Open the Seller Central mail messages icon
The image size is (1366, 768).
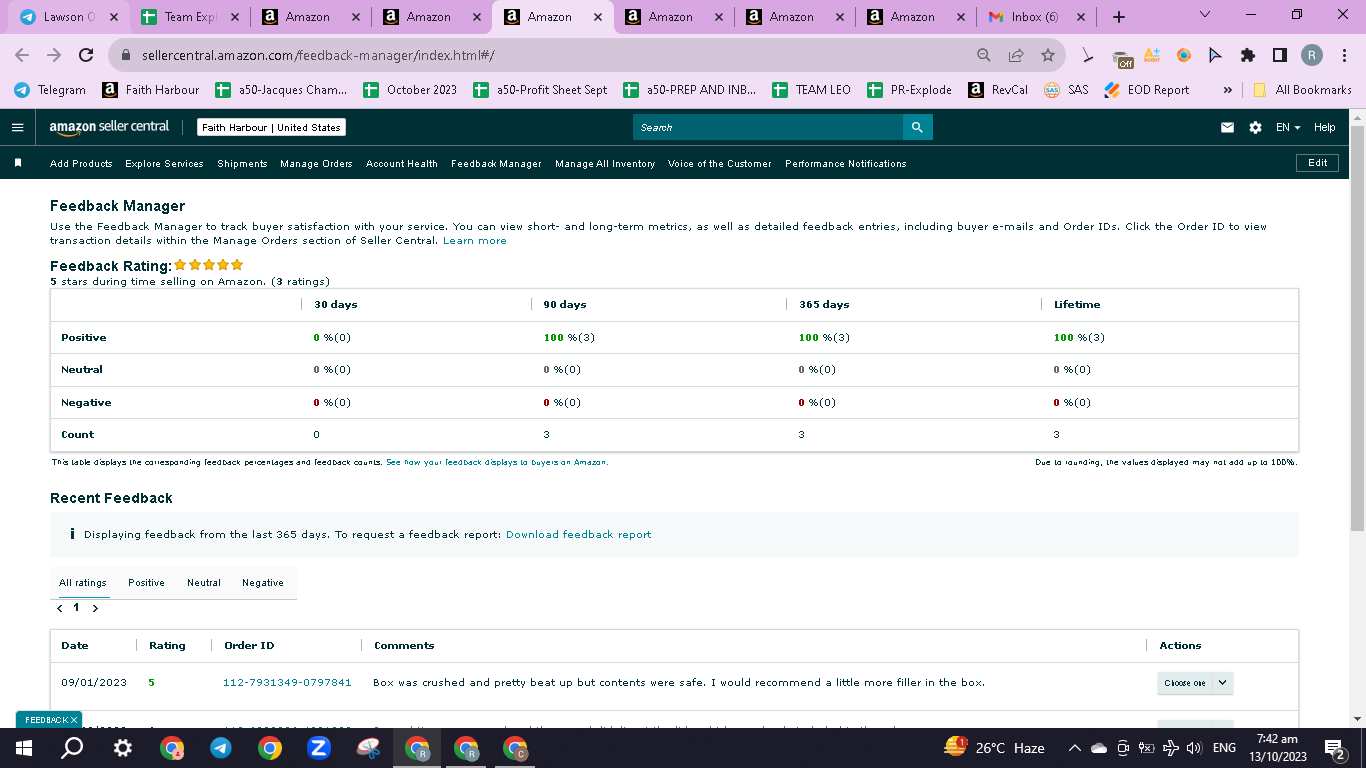(x=1228, y=128)
